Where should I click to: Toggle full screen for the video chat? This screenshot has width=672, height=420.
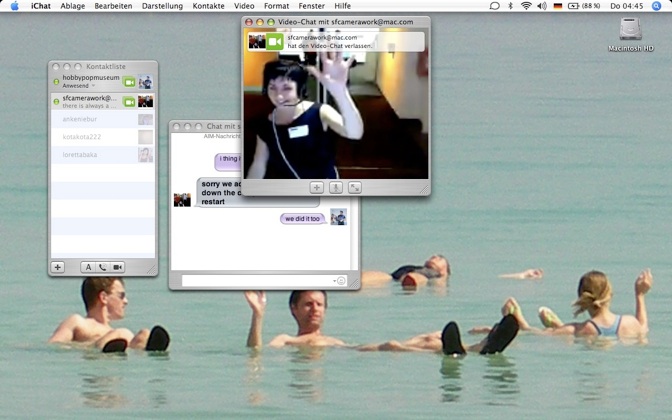(x=355, y=187)
